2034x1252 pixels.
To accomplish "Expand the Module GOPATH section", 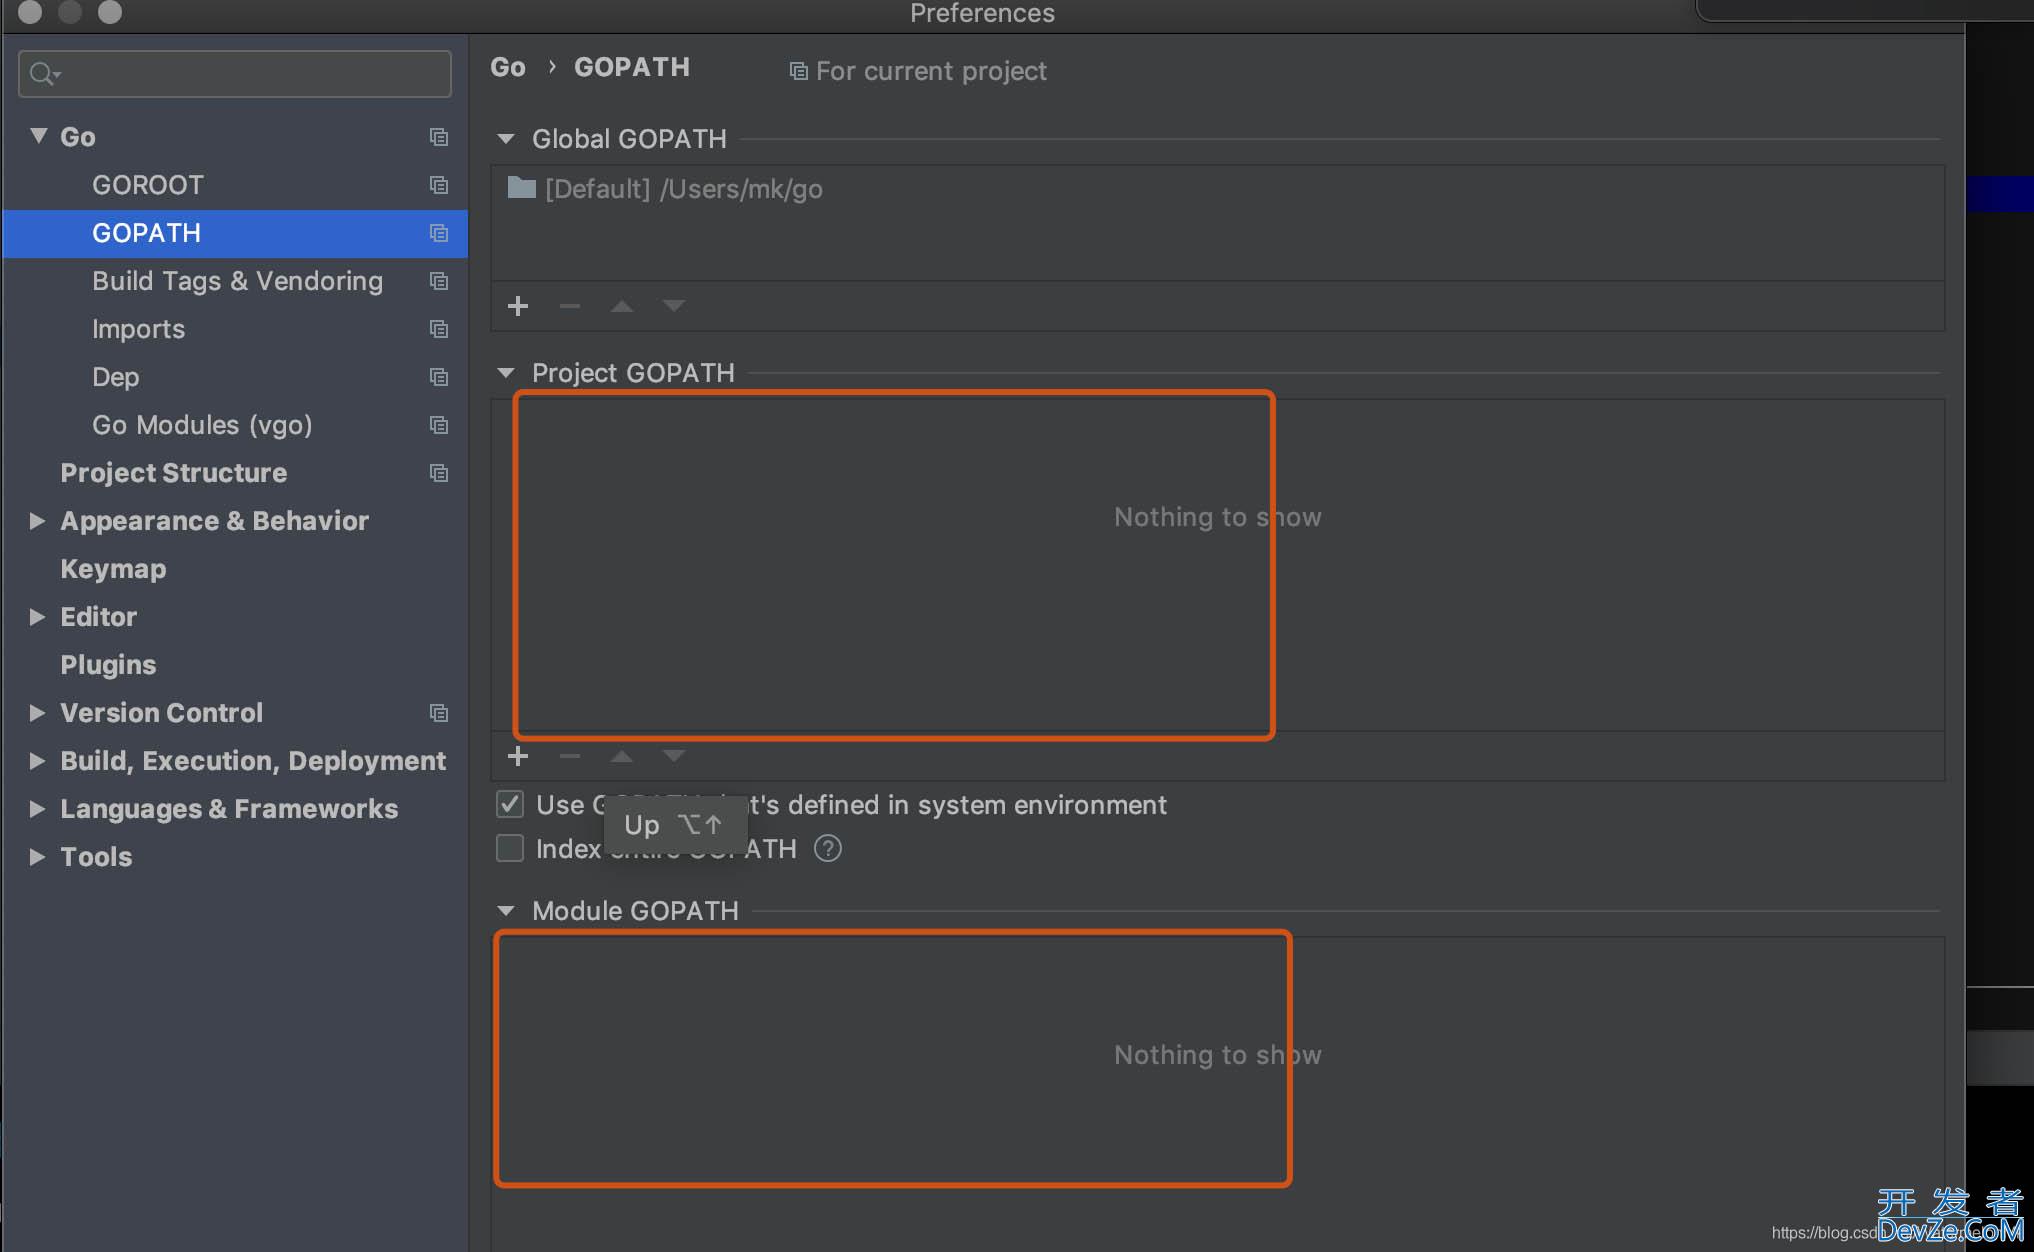I will [506, 909].
